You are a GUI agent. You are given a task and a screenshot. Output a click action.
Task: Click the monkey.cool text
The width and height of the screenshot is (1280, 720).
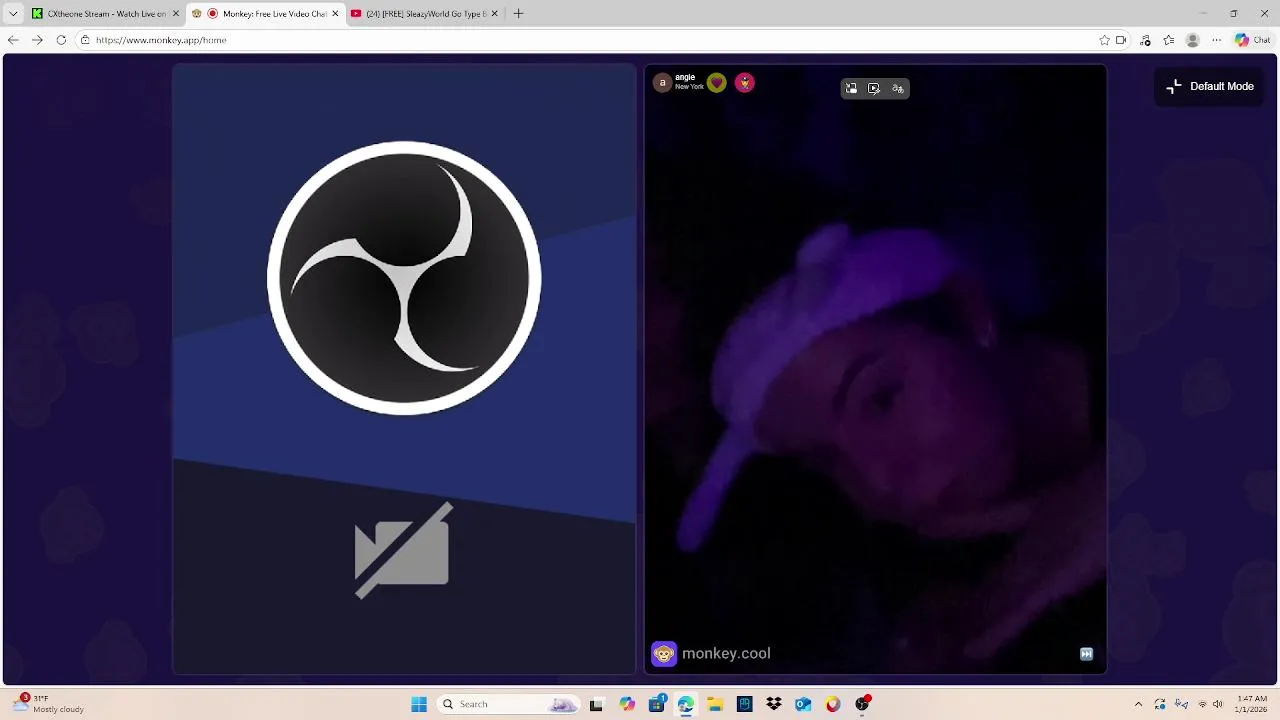pos(726,653)
